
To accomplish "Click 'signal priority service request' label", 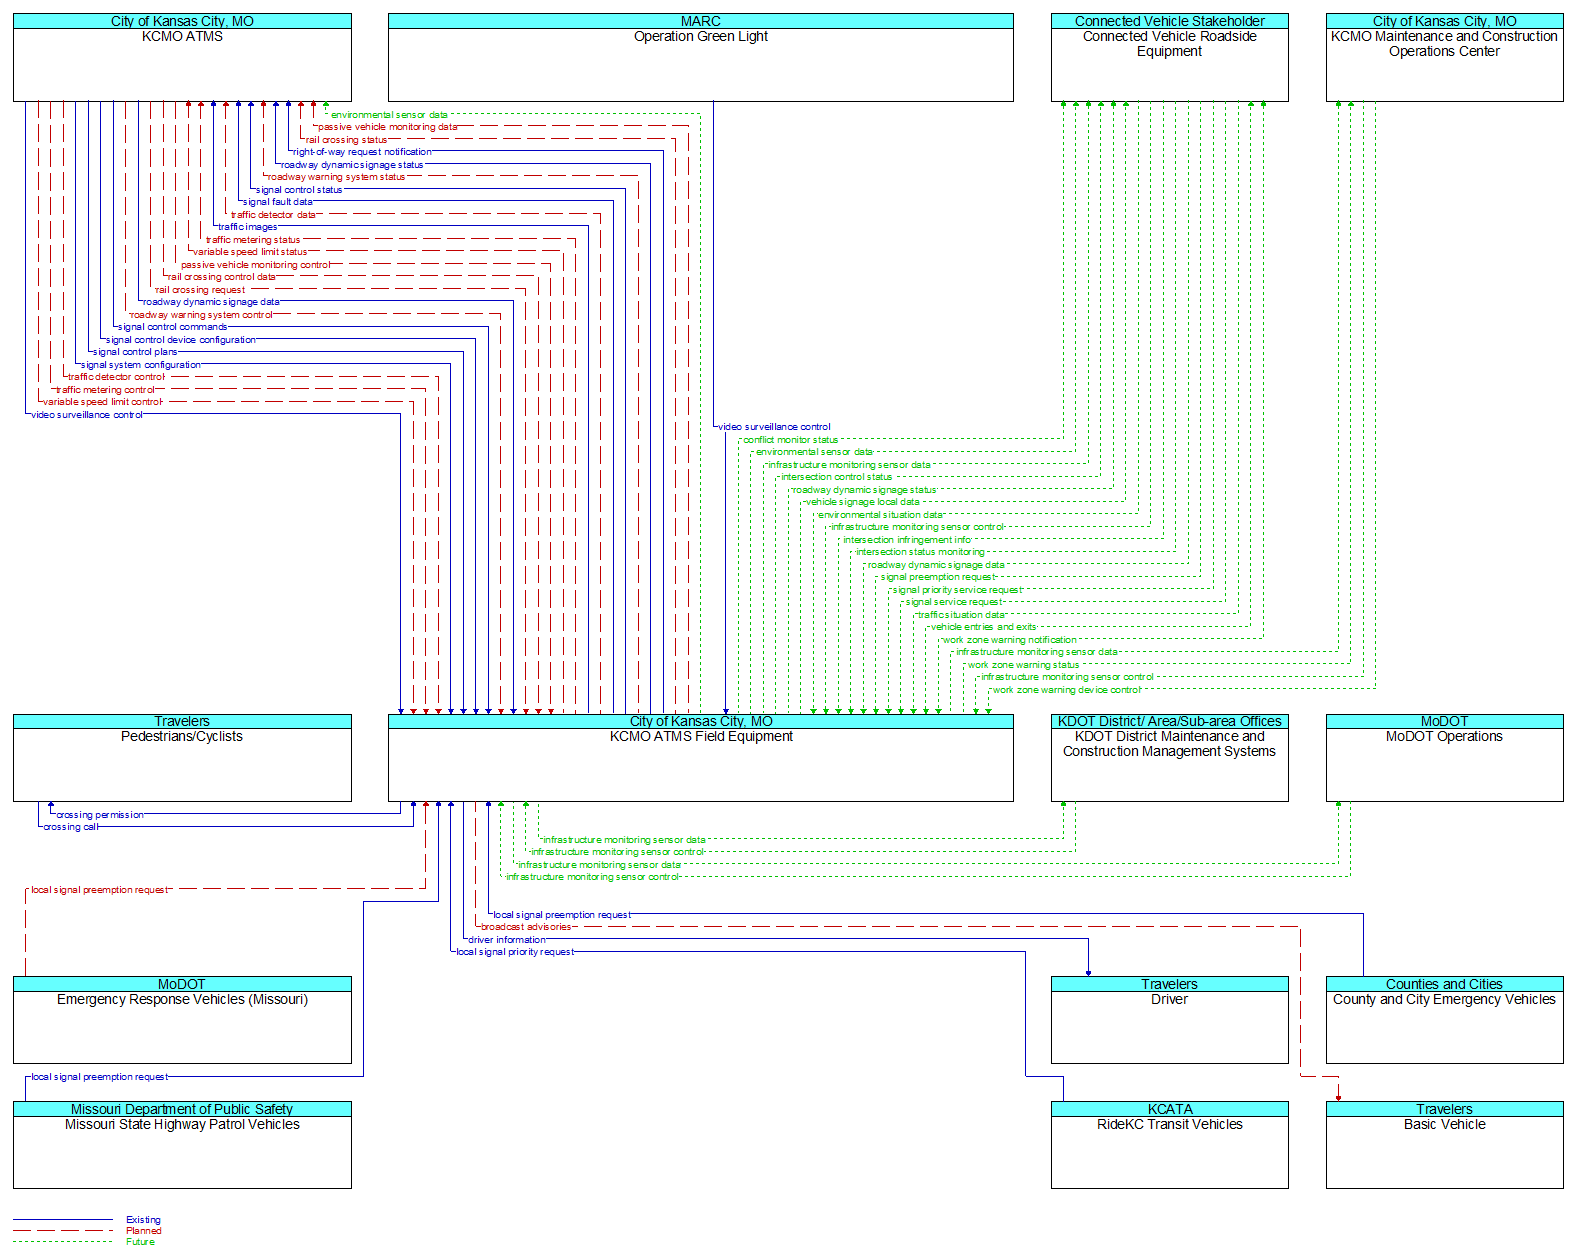I will pyautogui.click(x=958, y=590).
